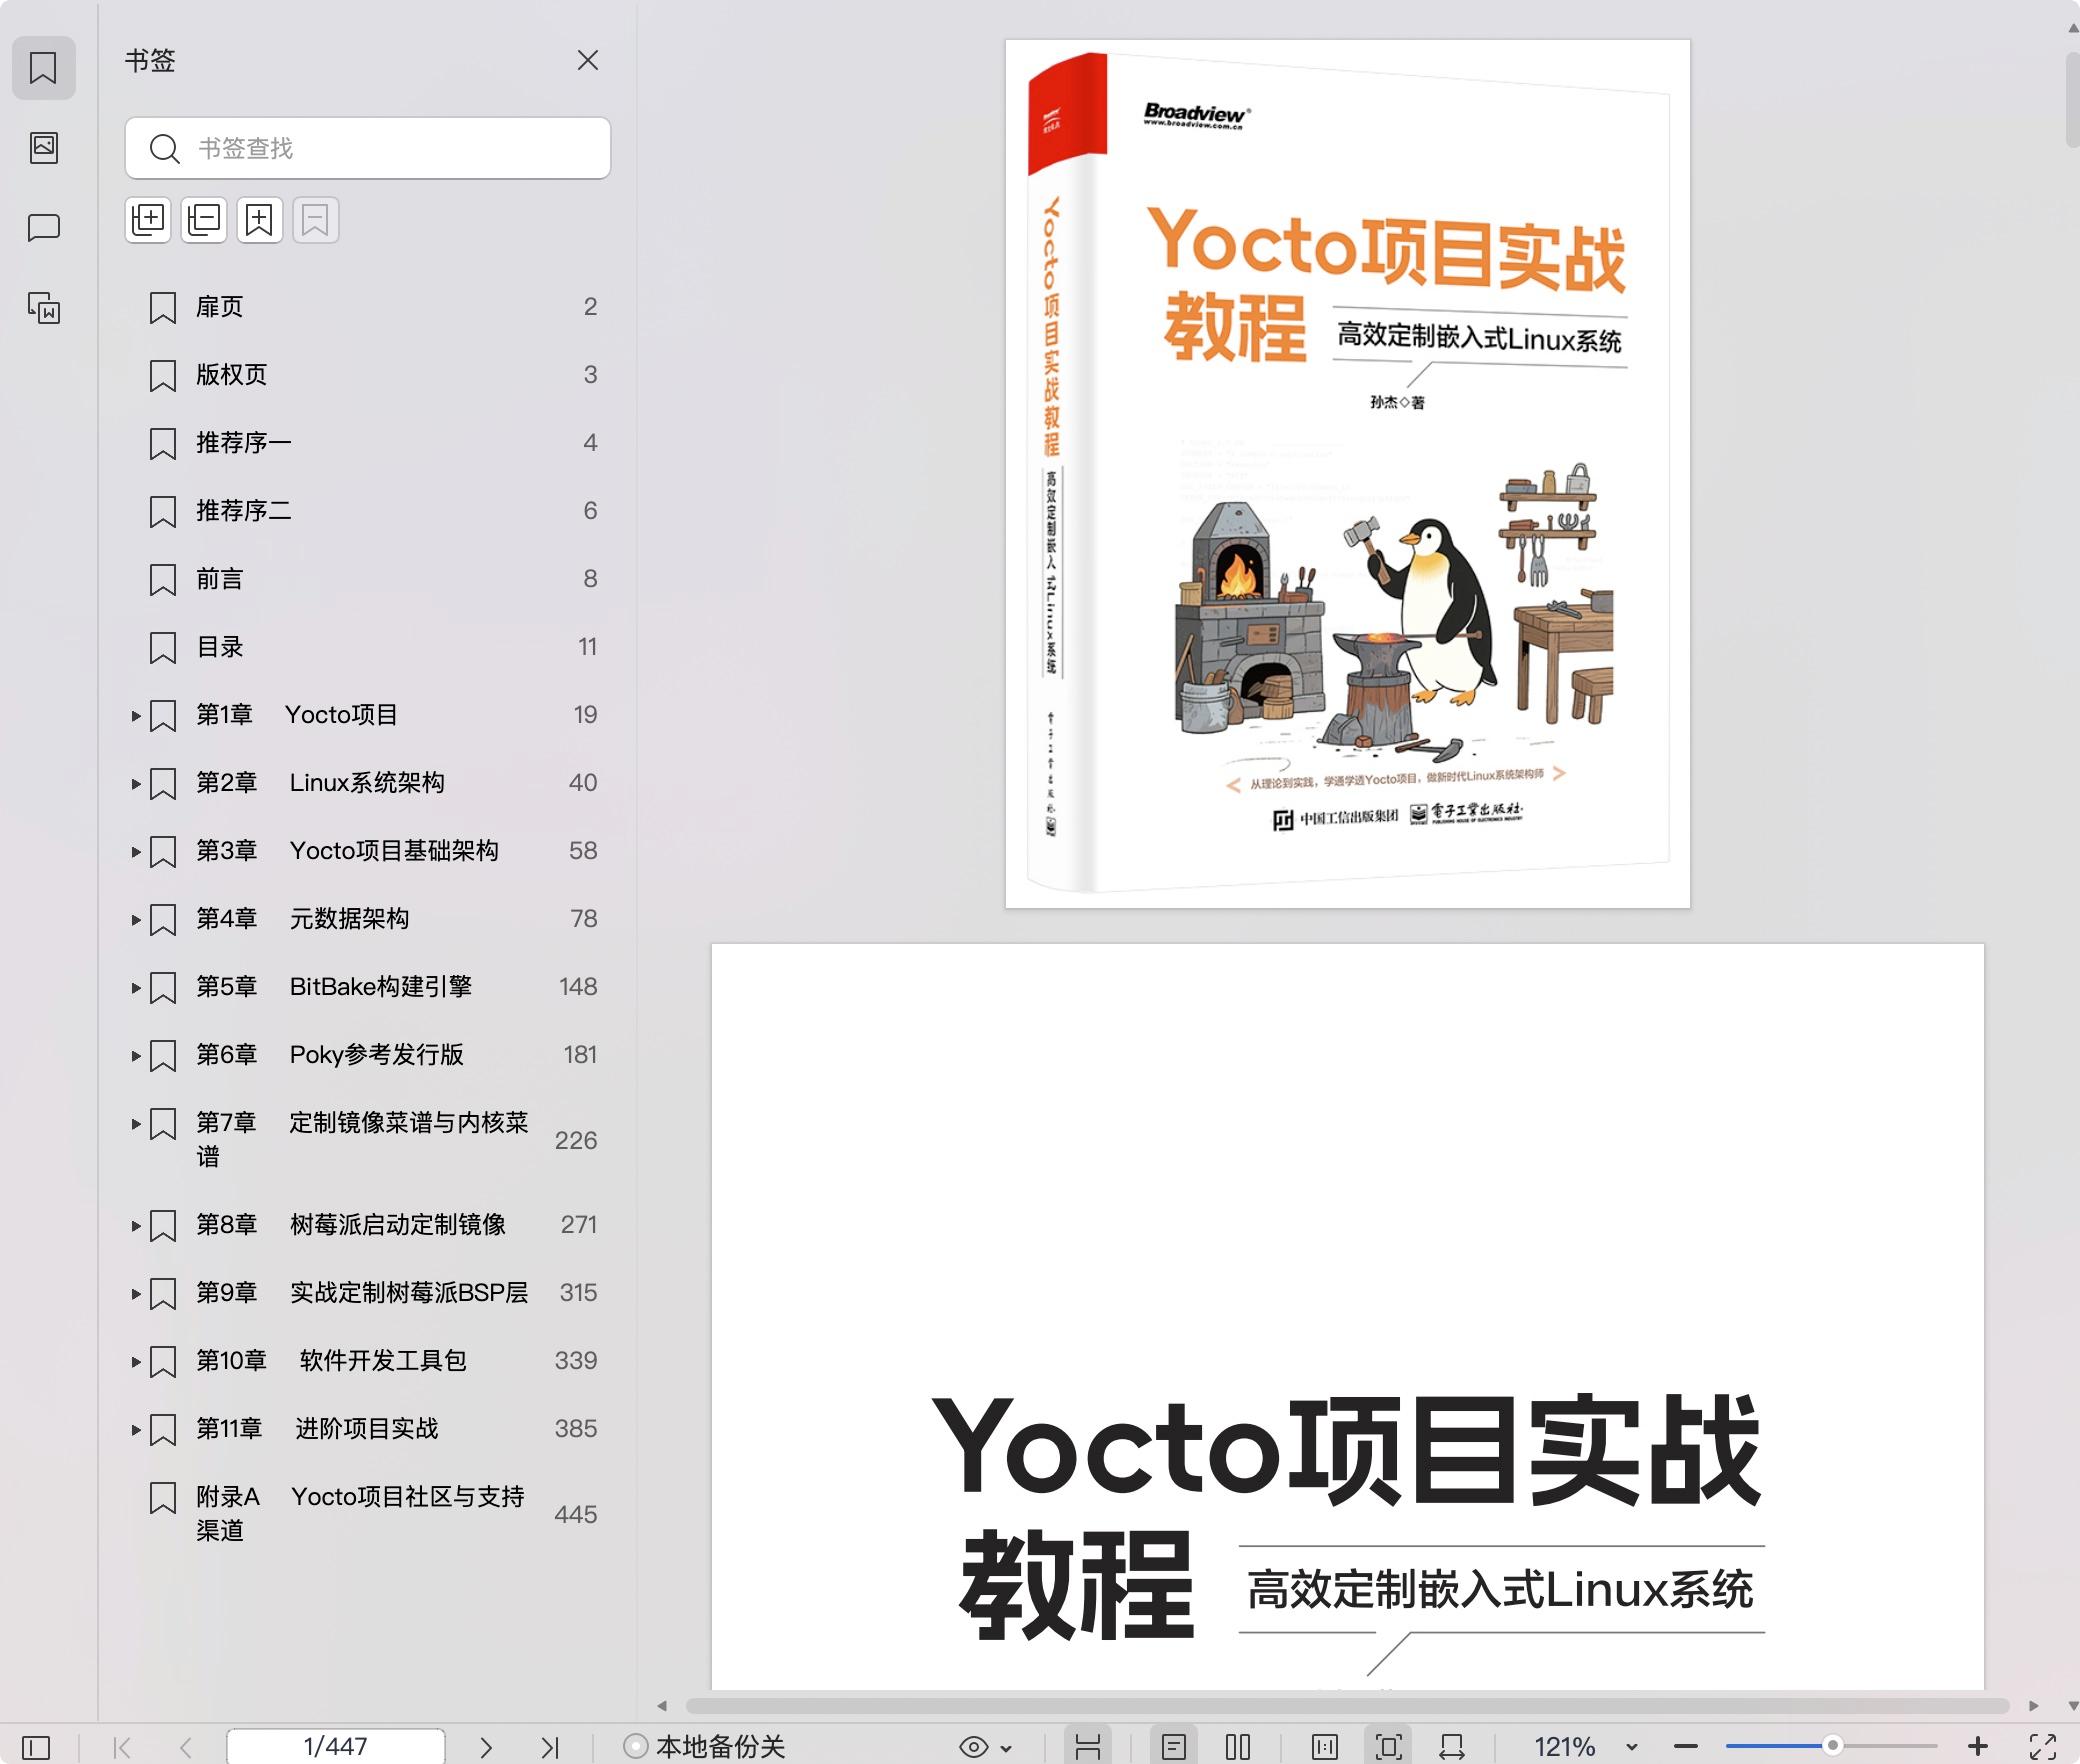The width and height of the screenshot is (2080, 1764).
Task: Expand chapter 5 BitBake构建引擎 bookmark
Action: coord(136,987)
